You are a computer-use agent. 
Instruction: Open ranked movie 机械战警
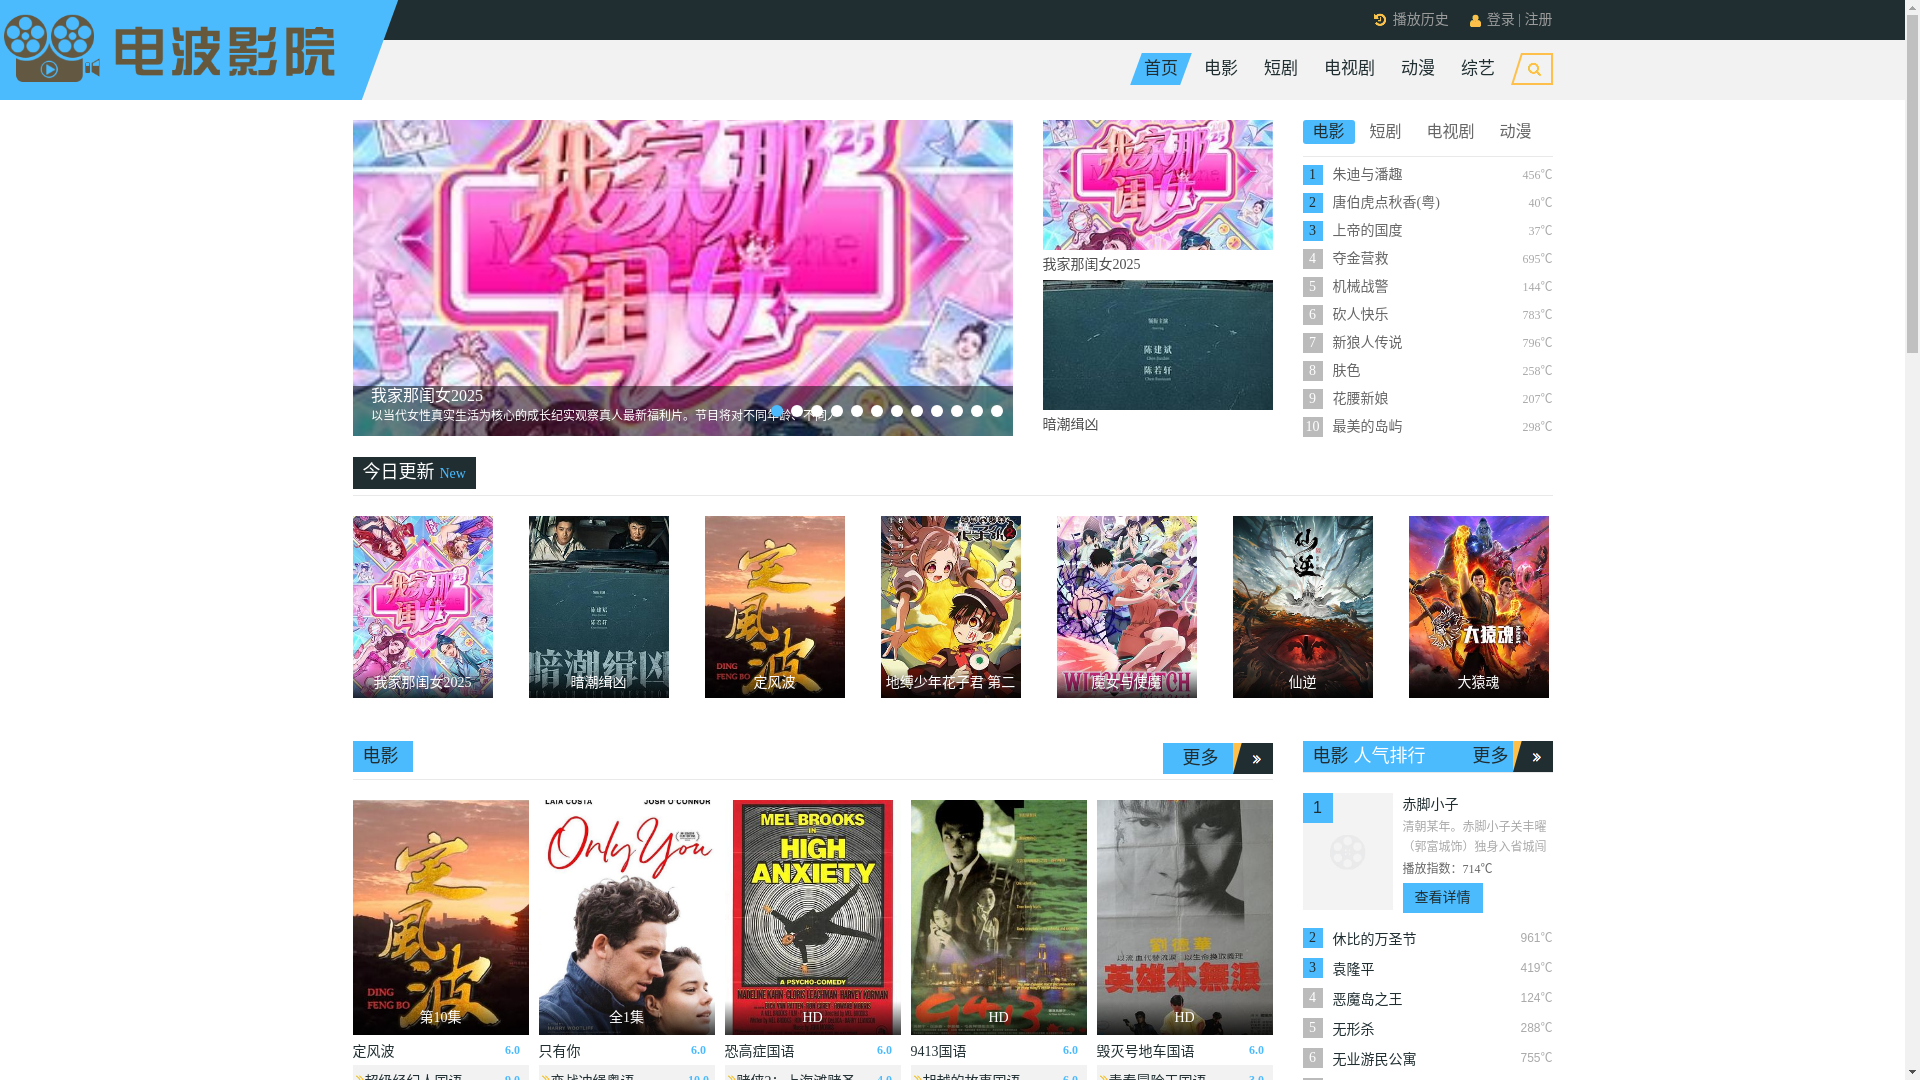(x=1360, y=287)
